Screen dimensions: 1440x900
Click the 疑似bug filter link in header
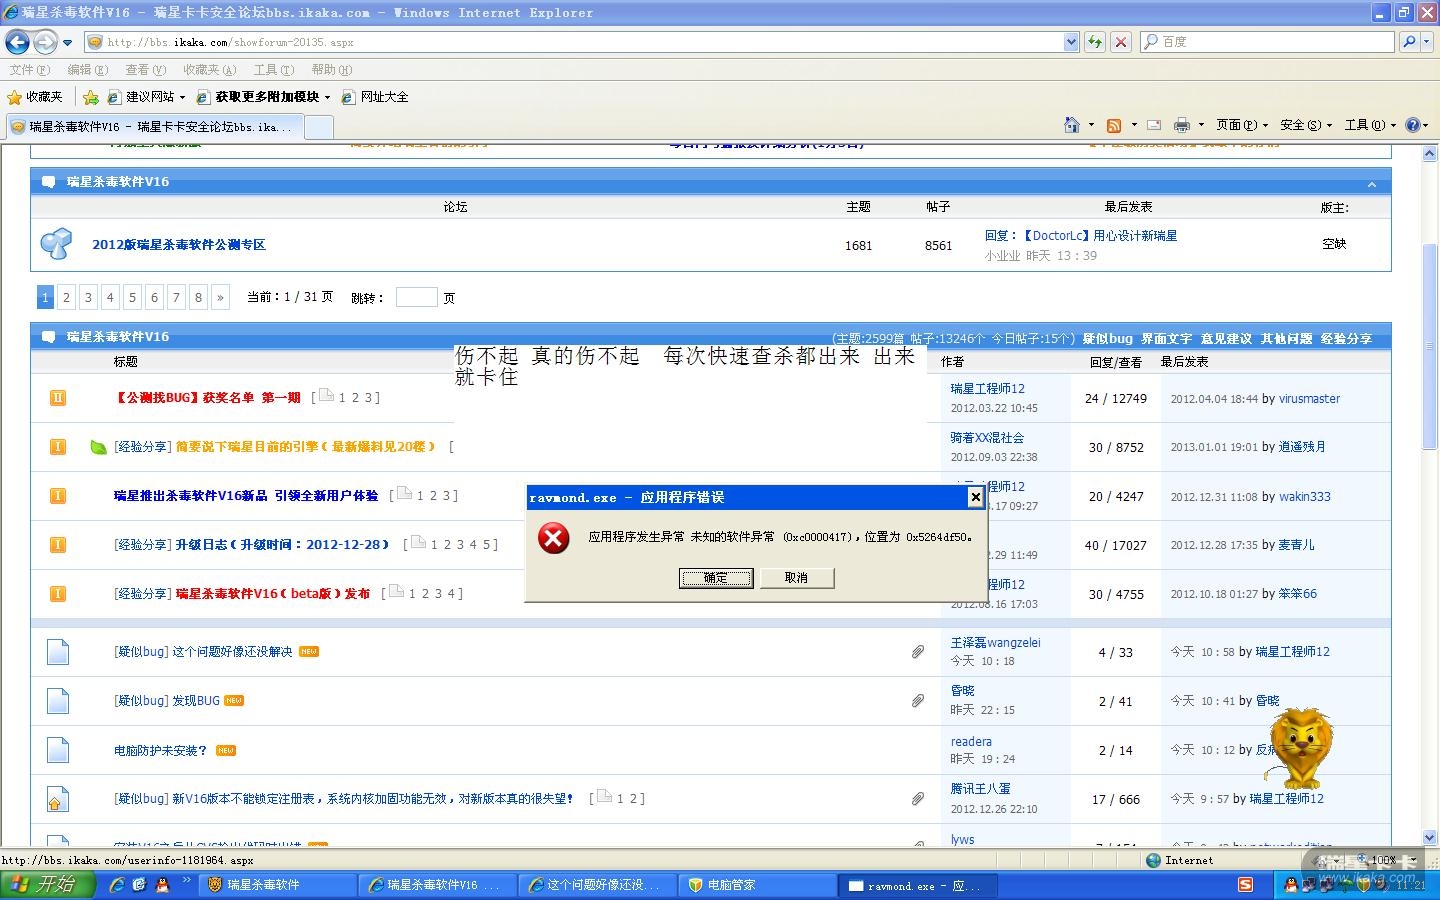[1107, 339]
